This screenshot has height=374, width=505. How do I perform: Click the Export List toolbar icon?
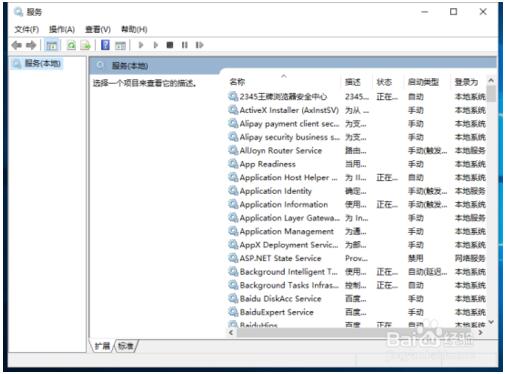coord(86,45)
